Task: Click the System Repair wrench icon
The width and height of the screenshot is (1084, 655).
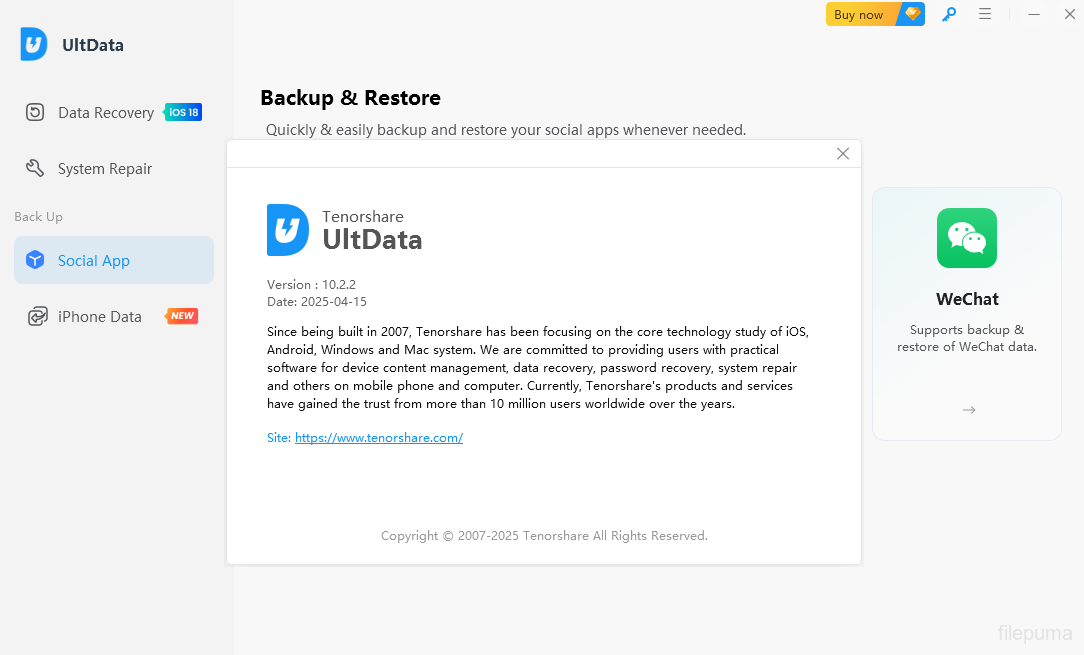Action: [x=35, y=168]
